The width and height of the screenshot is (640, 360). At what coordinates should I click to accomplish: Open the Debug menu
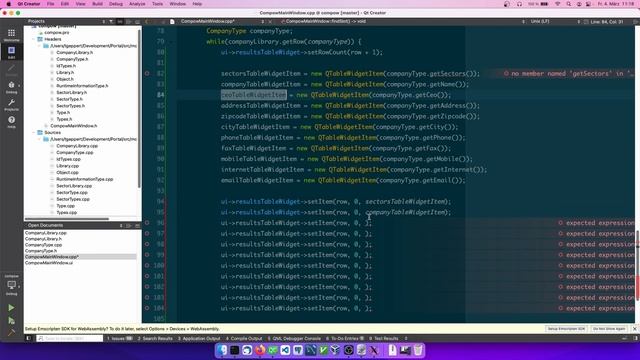(x=116, y=4)
